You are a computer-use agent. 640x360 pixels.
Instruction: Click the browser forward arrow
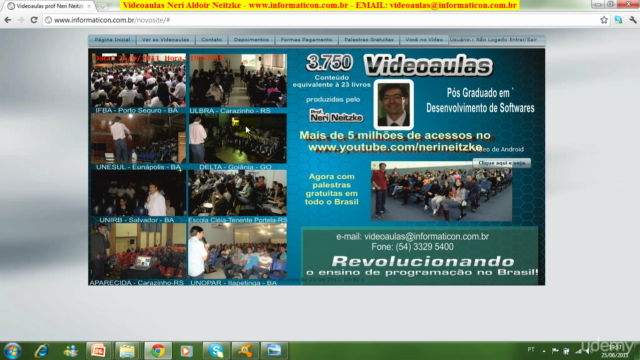[21, 20]
